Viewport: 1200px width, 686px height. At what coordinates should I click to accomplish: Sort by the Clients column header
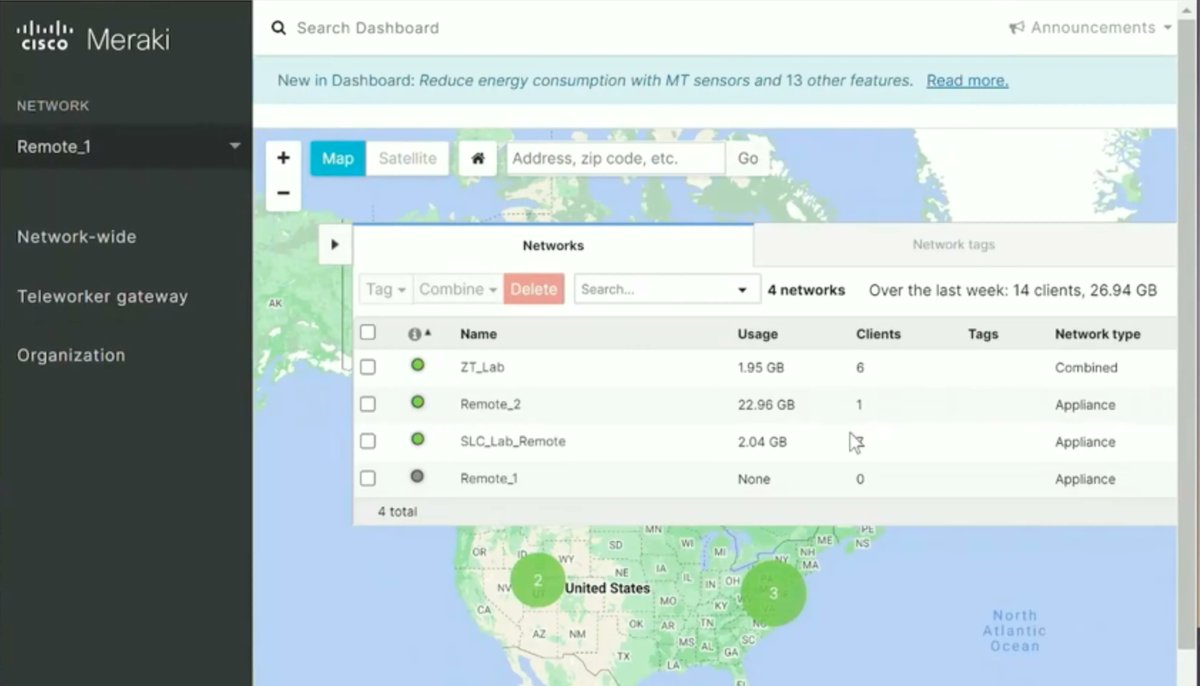coord(879,334)
